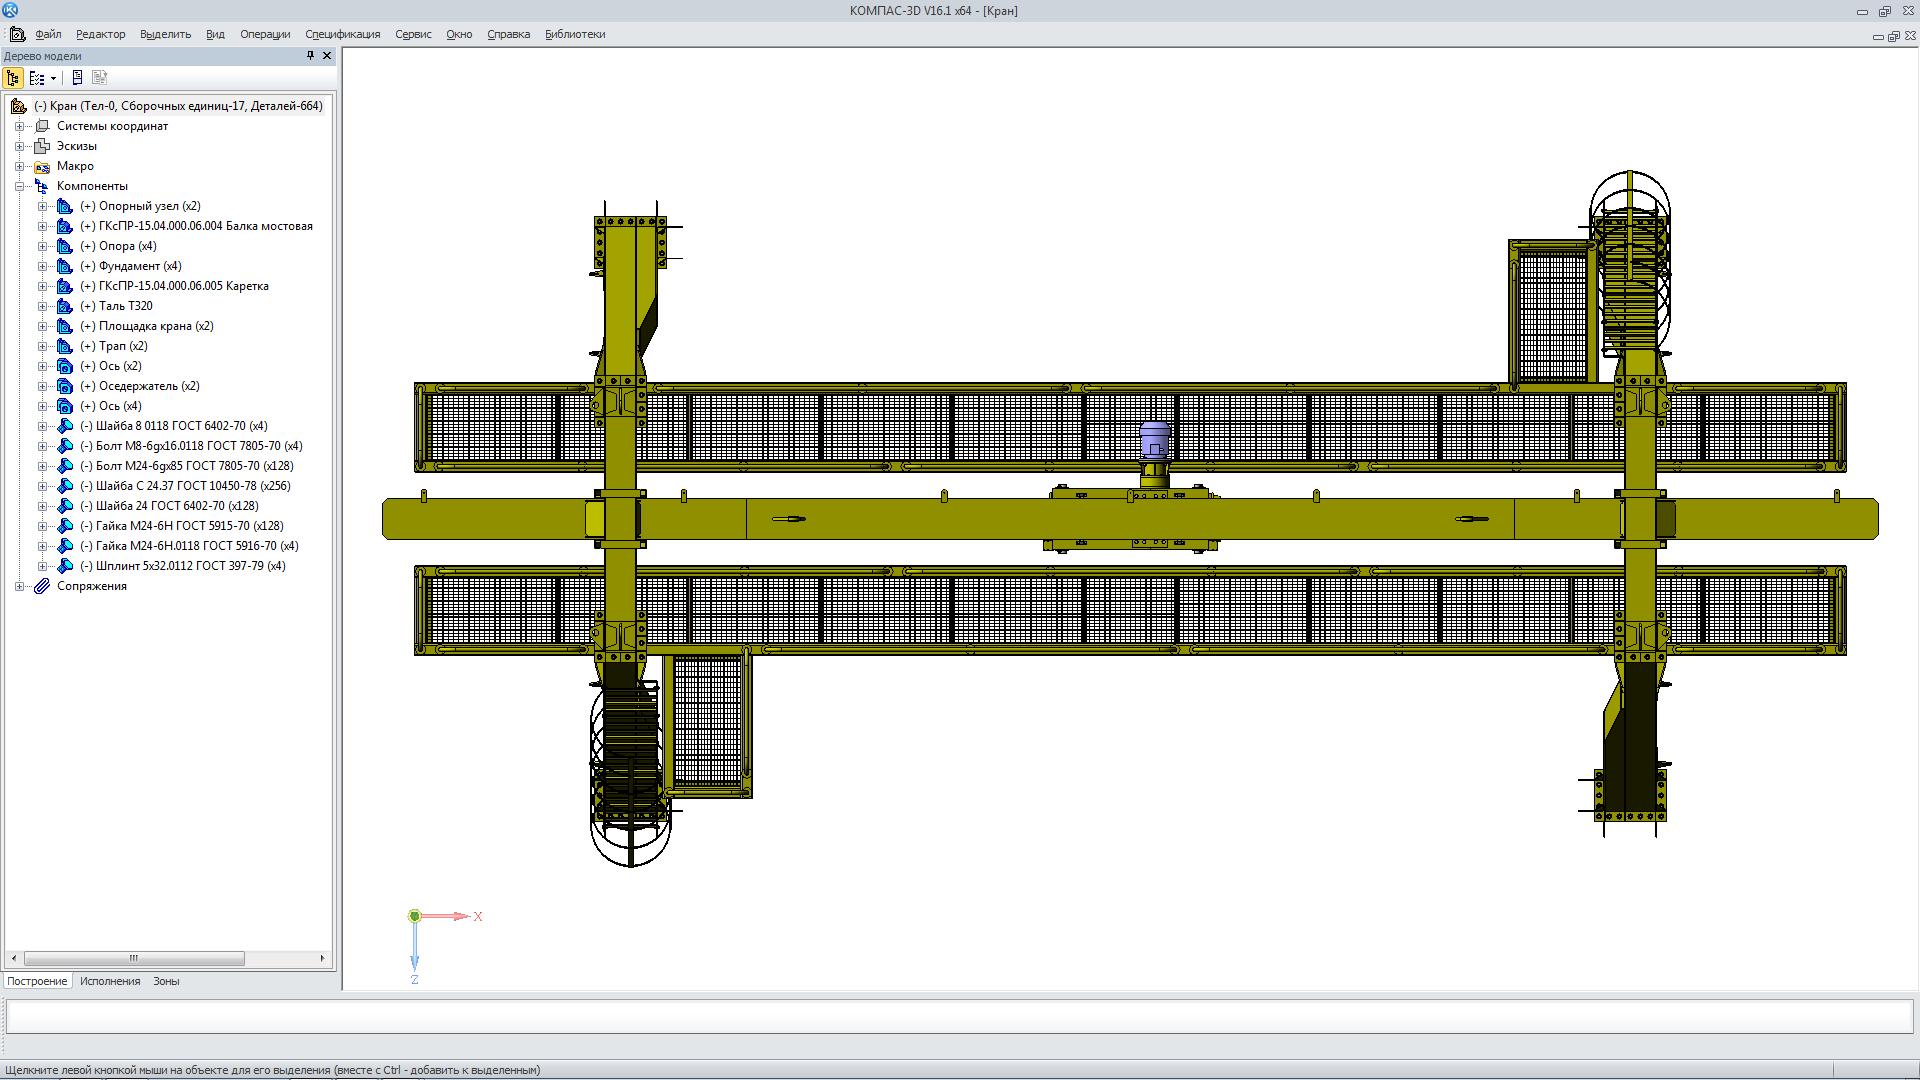Open the tree composition dropdown arrow
This screenshot has height=1080, width=1920.
[53, 78]
